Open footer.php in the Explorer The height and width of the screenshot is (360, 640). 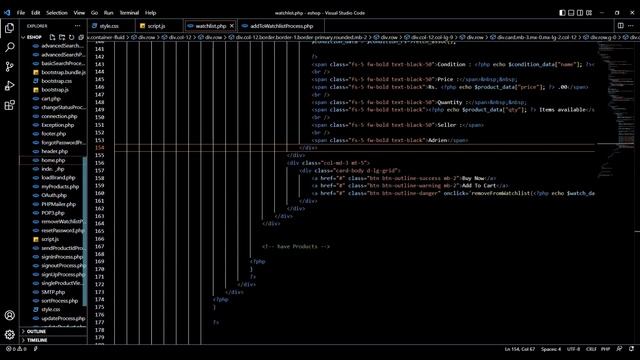click(x=53, y=134)
